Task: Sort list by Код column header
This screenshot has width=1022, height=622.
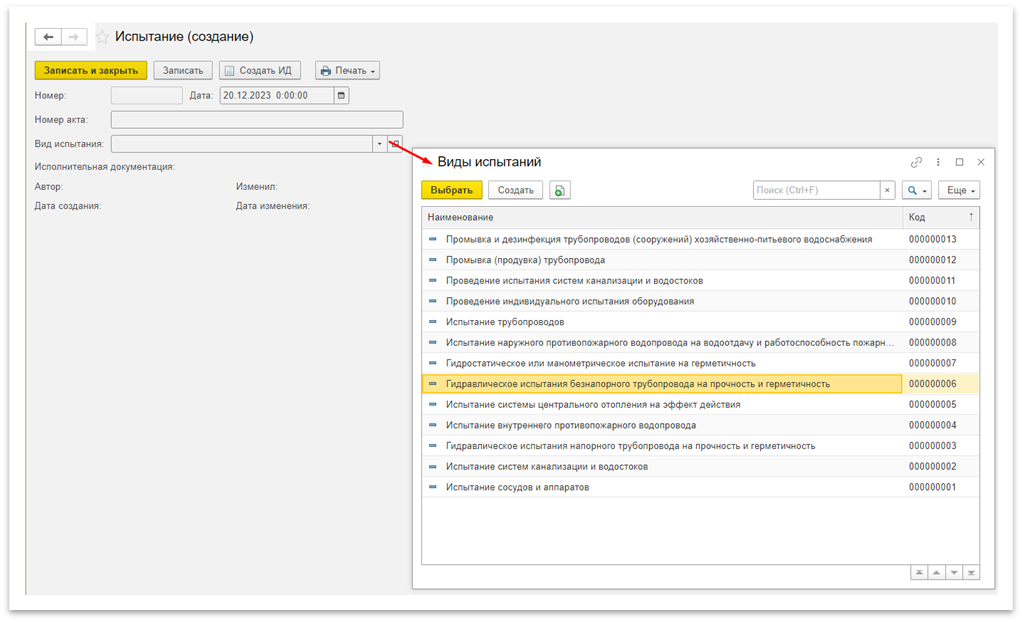Action: pos(940,217)
